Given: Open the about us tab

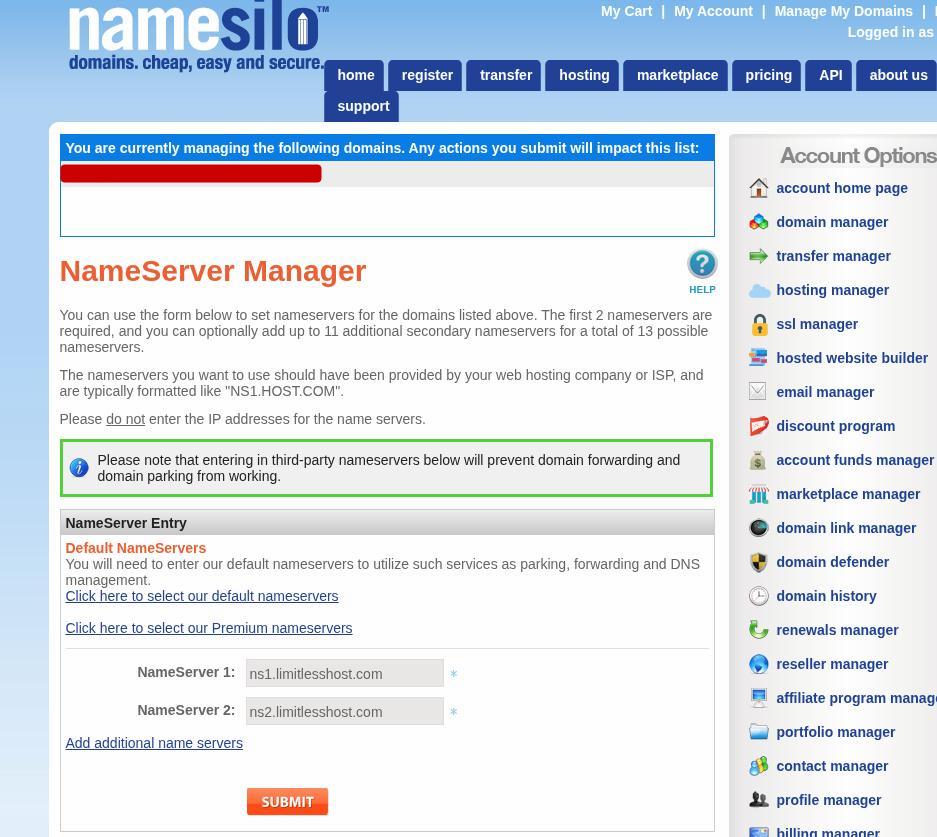Looking at the screenshot, I should [x=897, y=75].
